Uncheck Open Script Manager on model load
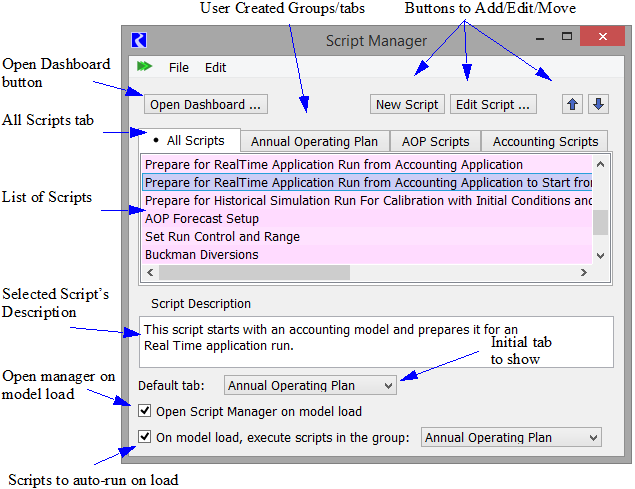This screenshot has width=635, height=489. click(146, 411)
